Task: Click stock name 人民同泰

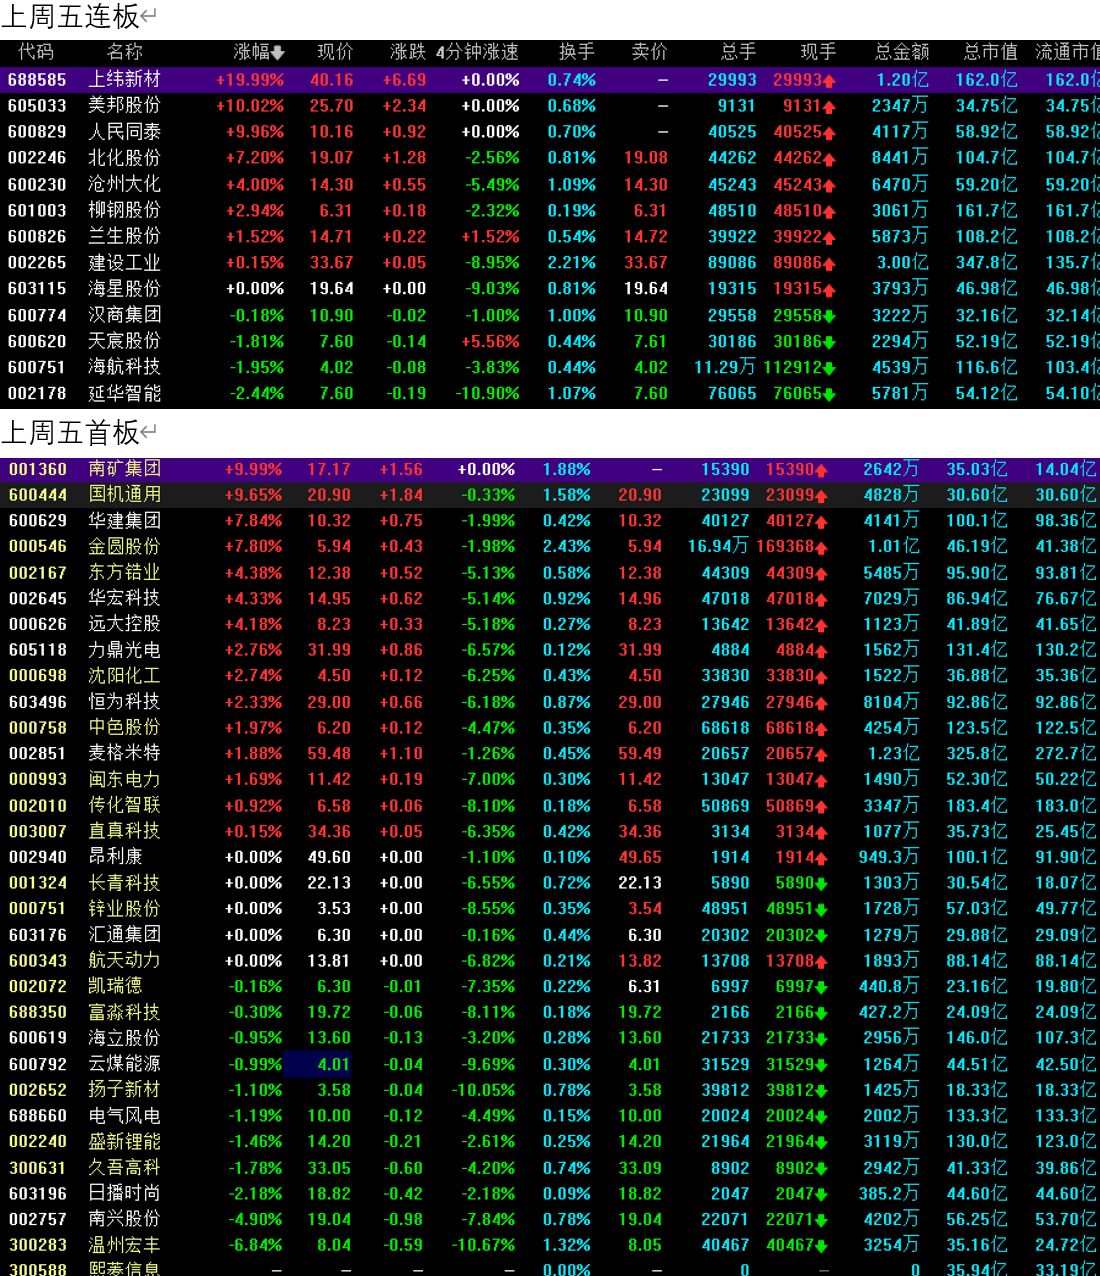Action: tap(124, 132)
